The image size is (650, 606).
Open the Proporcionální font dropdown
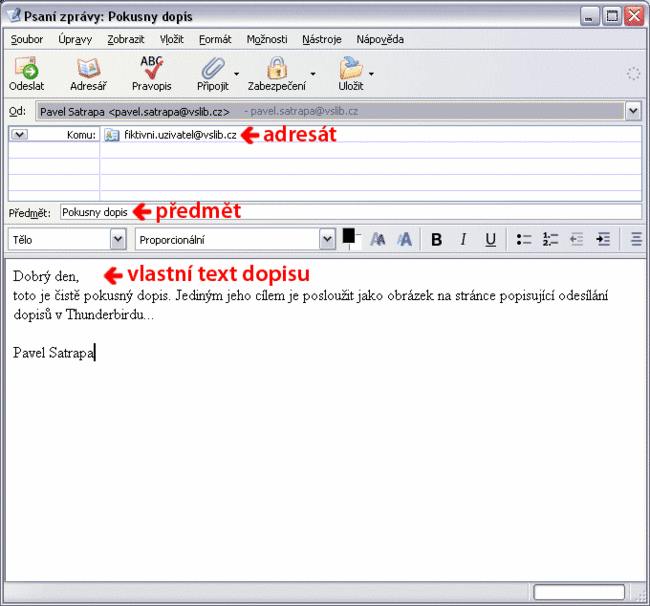(327, 239)
